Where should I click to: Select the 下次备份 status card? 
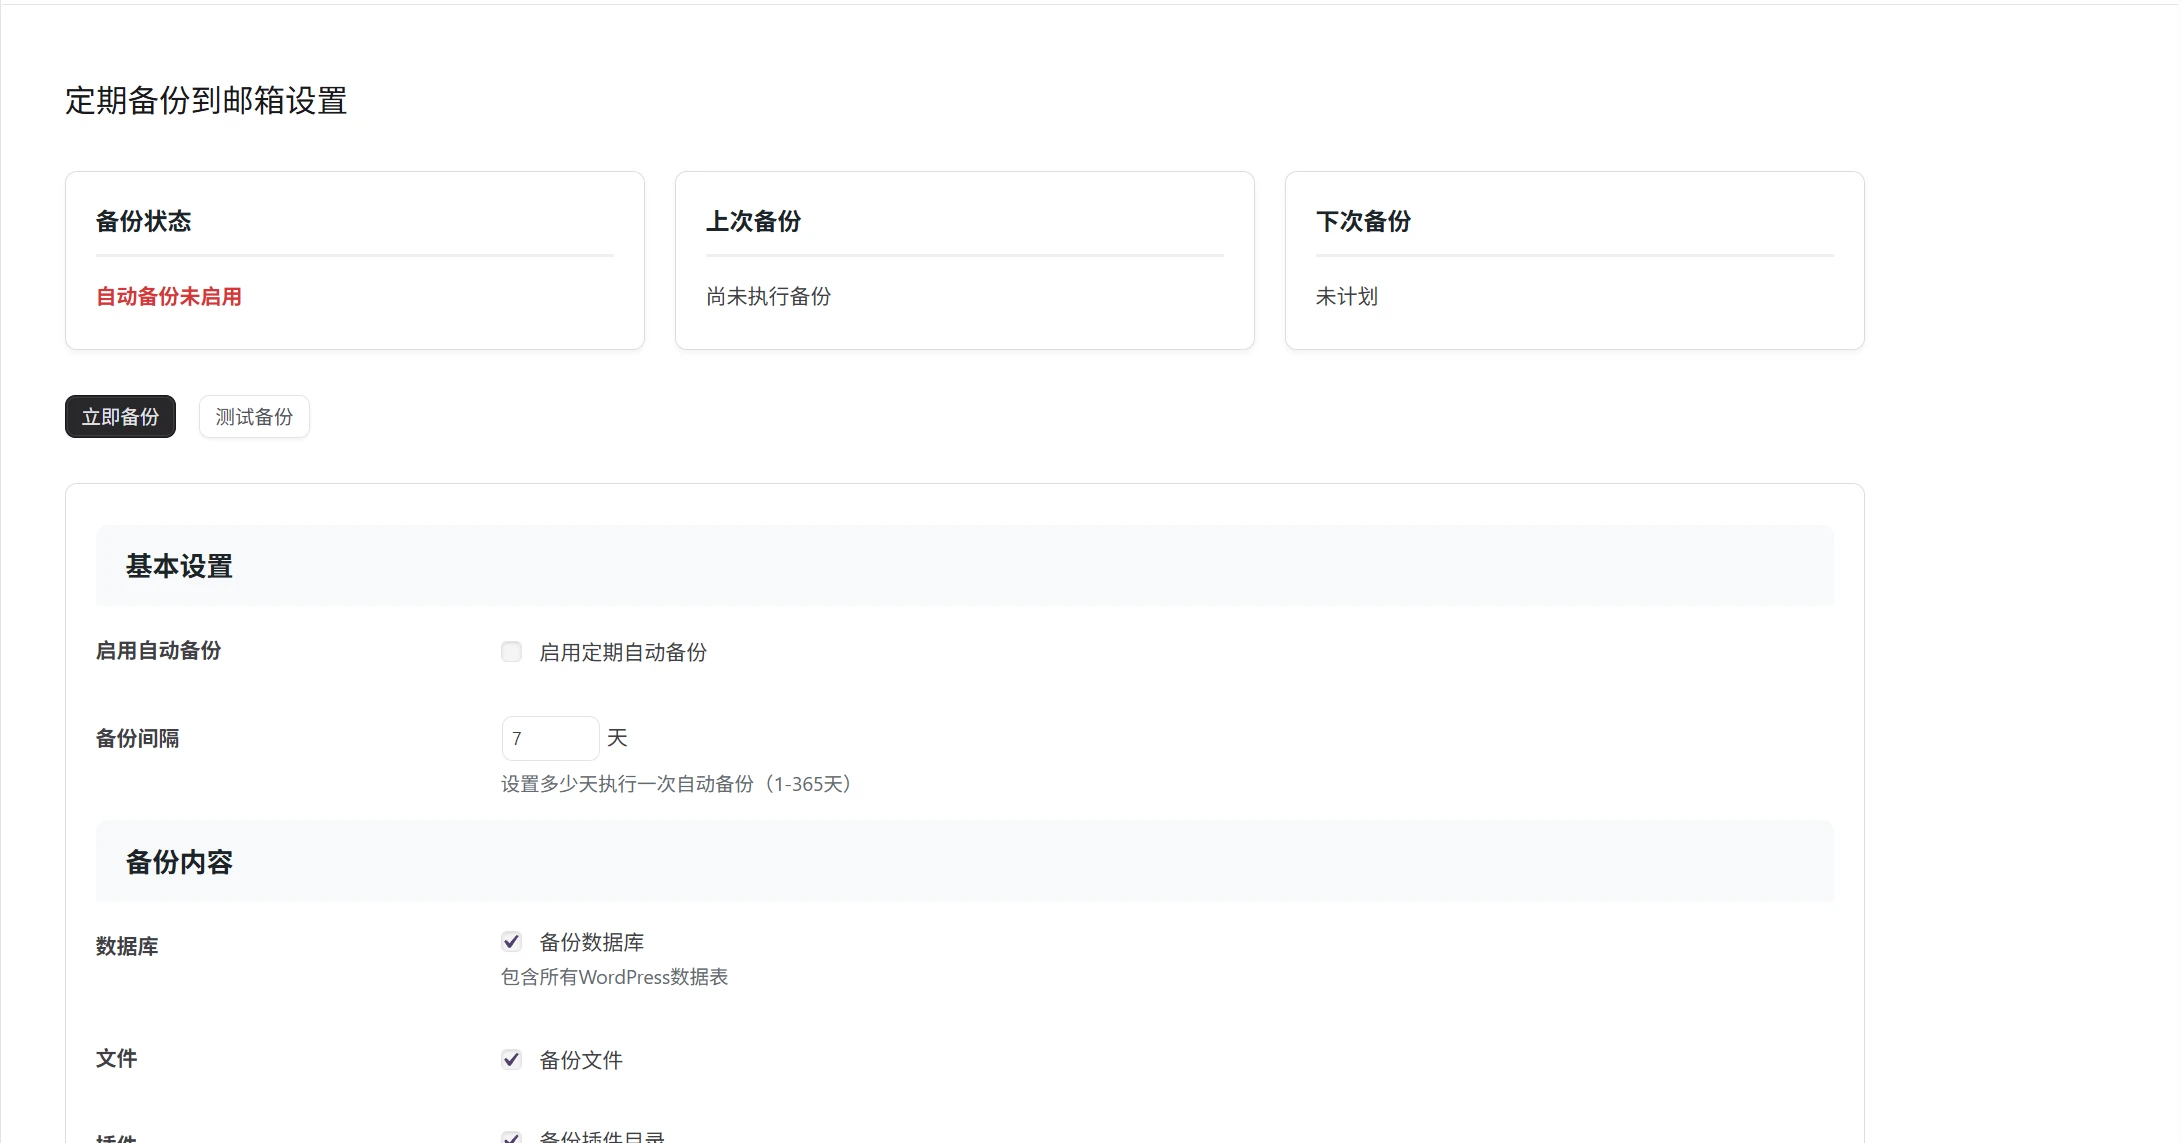(x=1574, y=260)
